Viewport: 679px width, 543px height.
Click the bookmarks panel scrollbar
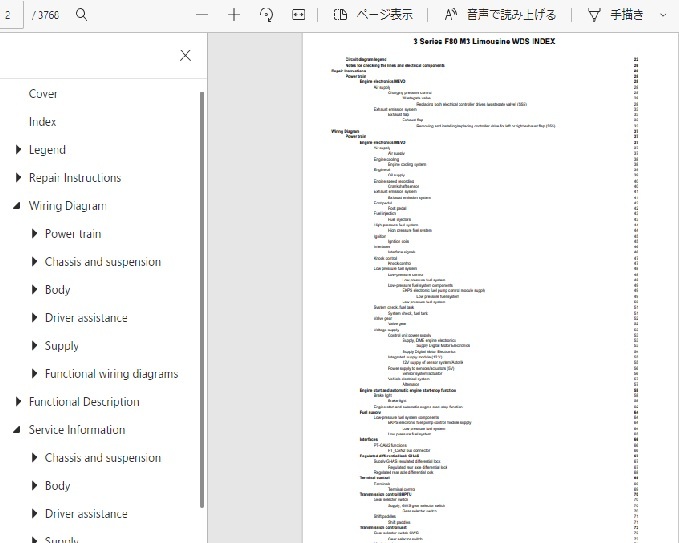[201, 299]
